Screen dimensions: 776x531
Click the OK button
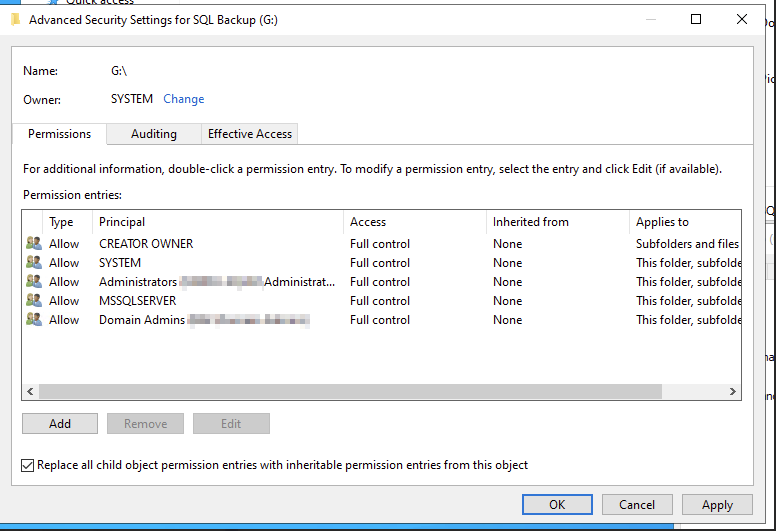pyautogui.click(x=557, y=505)
